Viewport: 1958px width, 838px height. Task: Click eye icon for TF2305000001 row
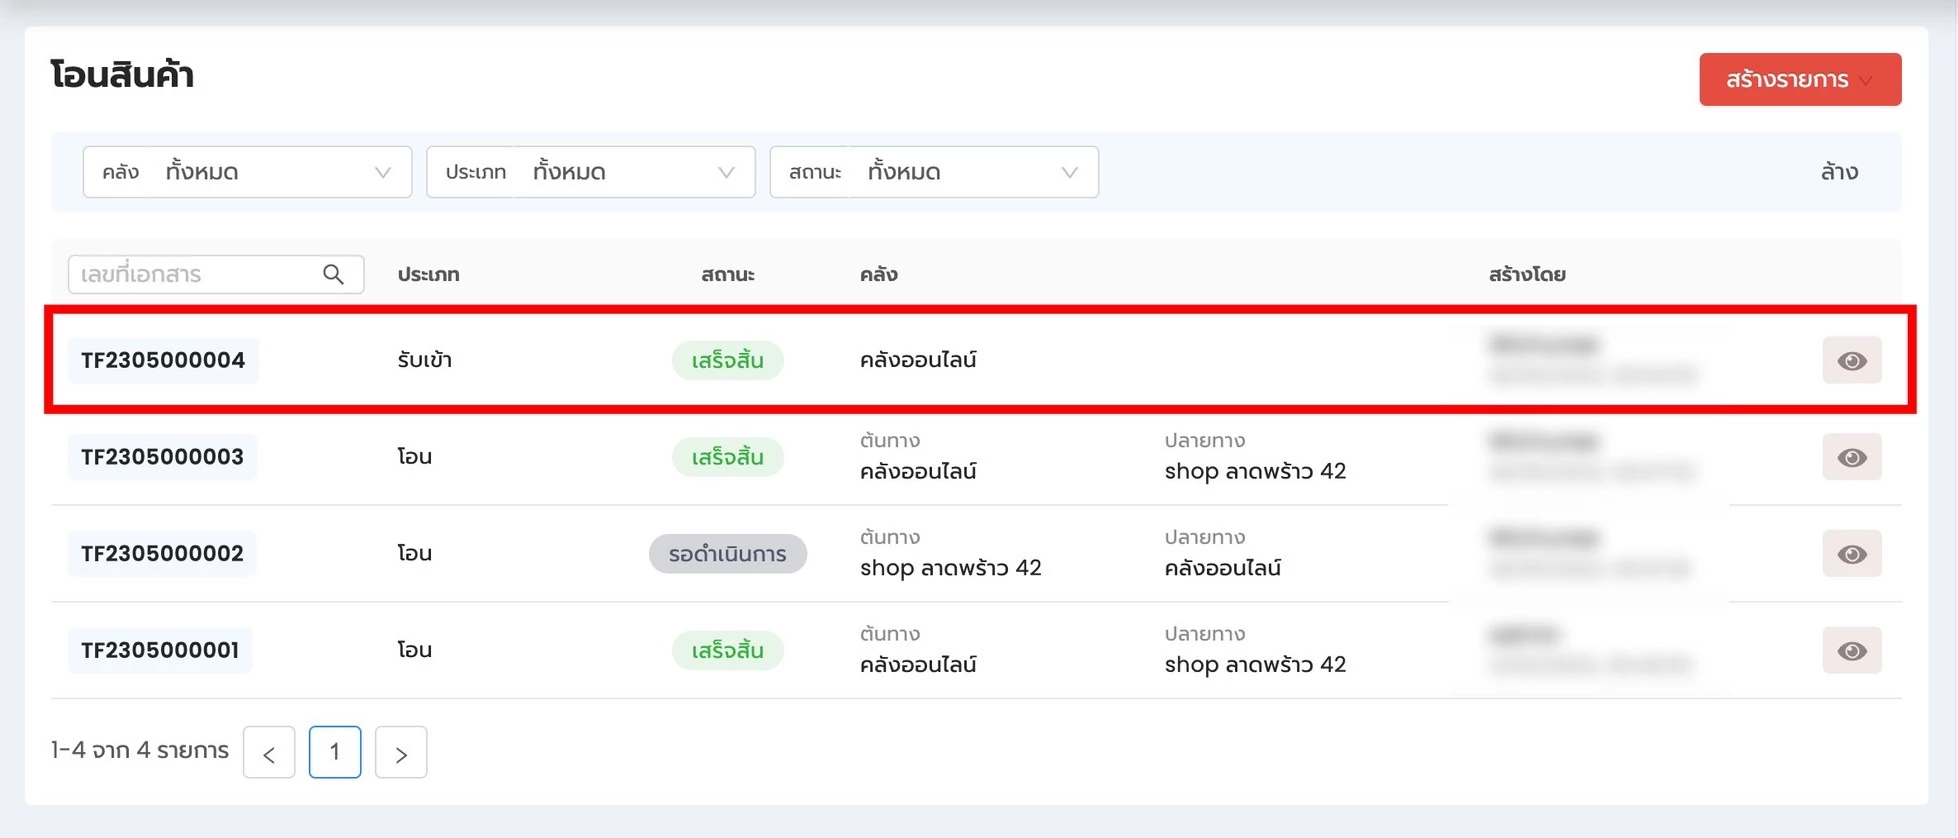[1851, 651]
